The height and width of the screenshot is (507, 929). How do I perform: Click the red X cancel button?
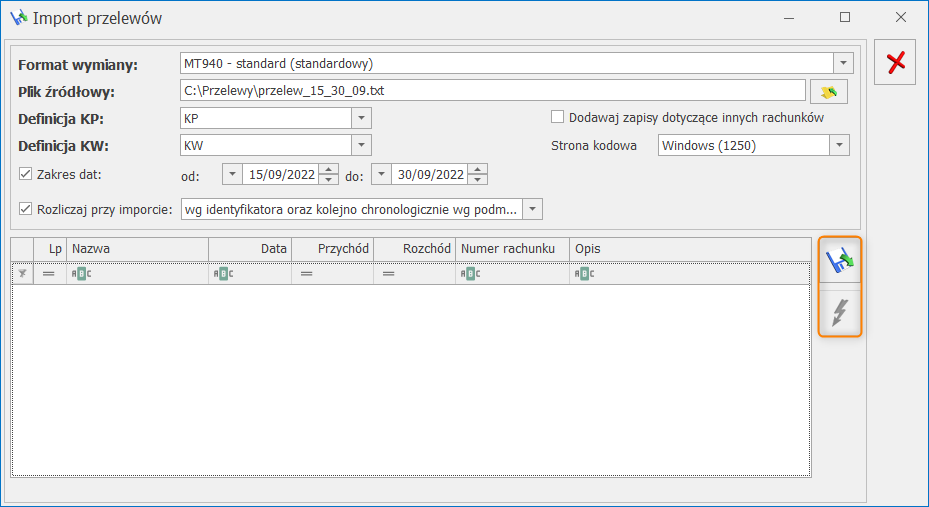[x=895, y=62]
